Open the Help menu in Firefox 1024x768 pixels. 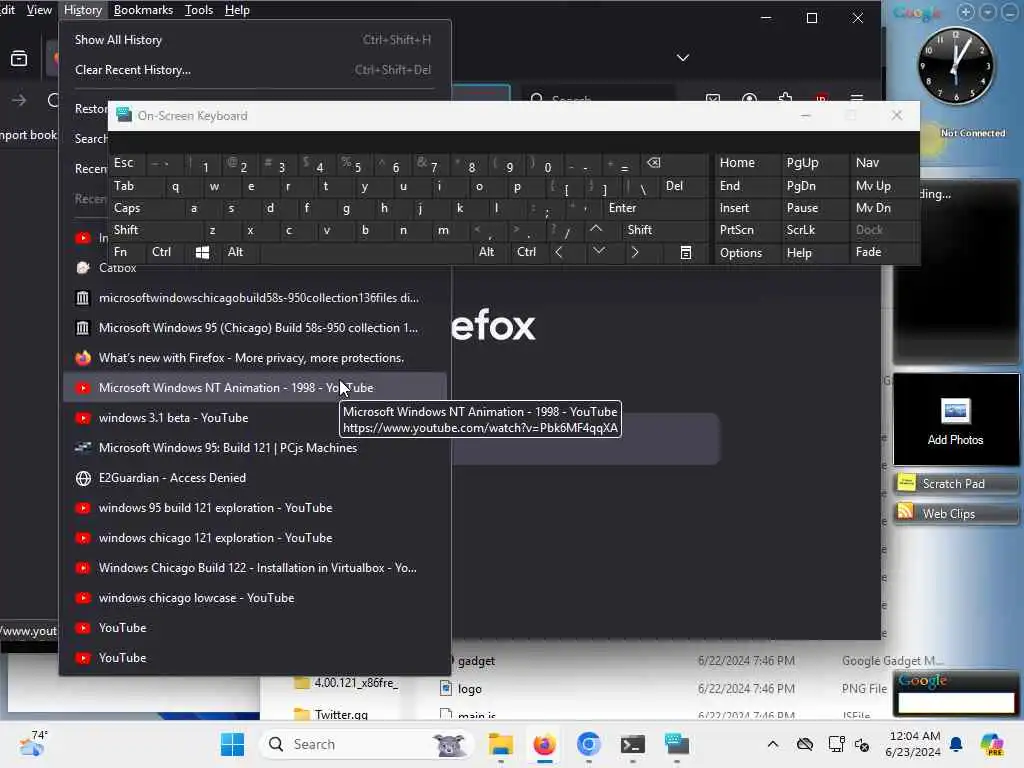coord(237,10)
